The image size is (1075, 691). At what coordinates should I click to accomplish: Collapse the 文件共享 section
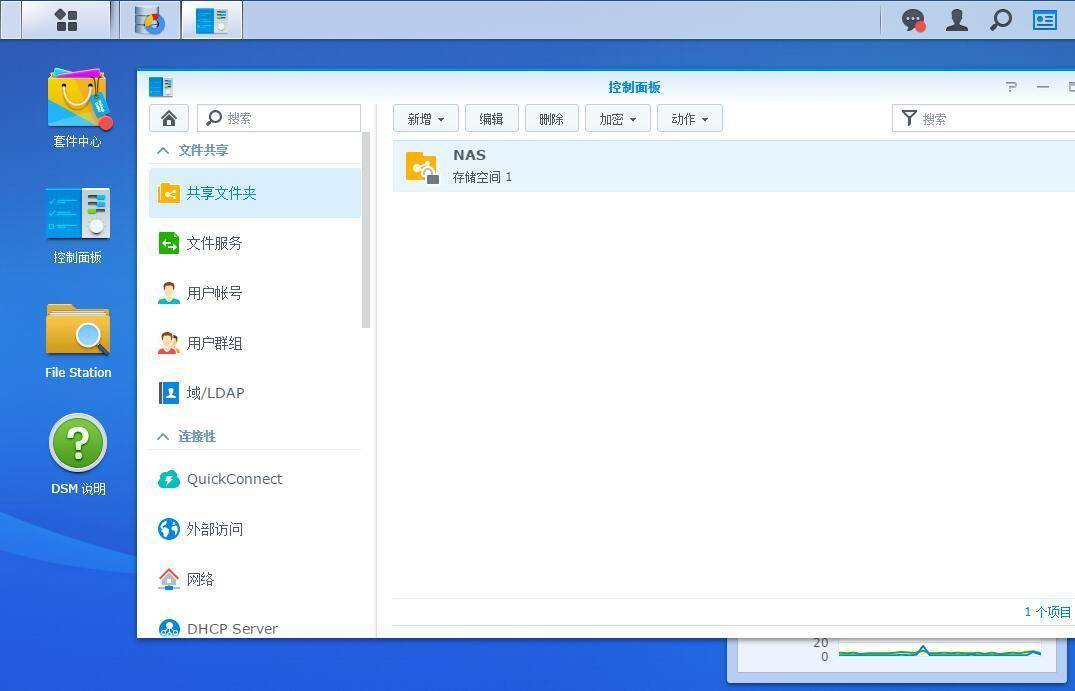(x=163, y=151)
